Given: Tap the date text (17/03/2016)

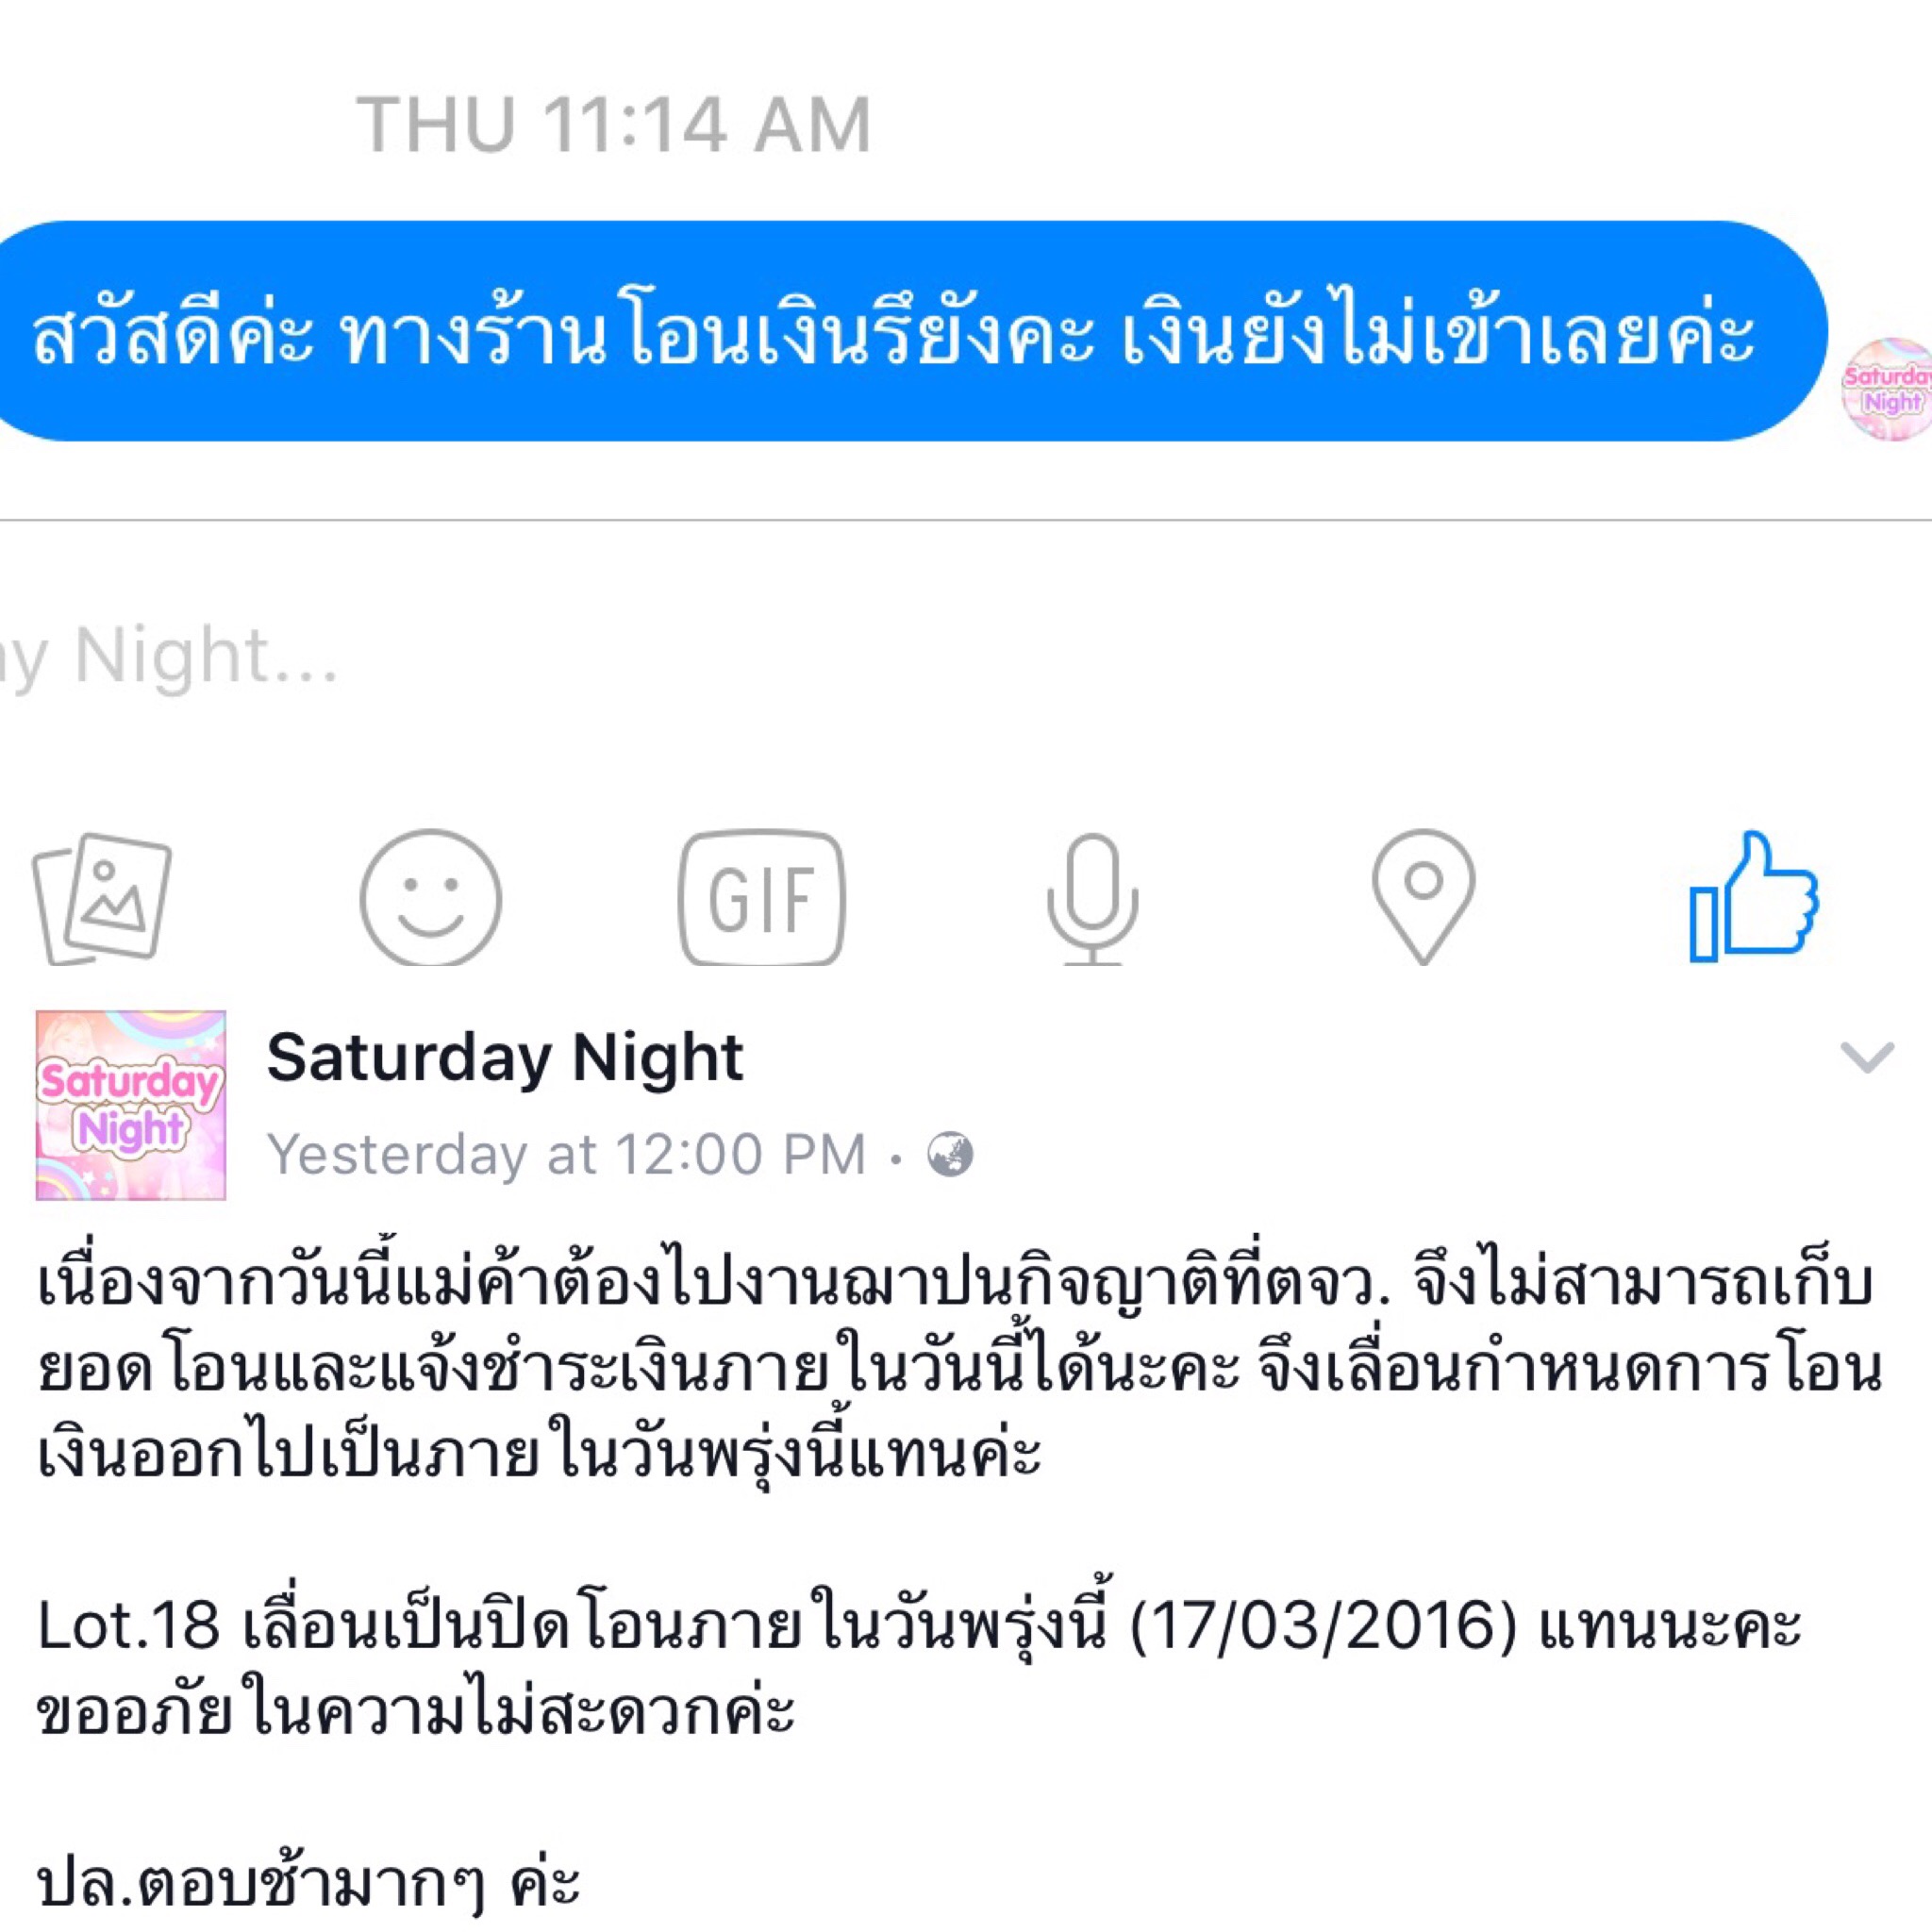Looking at the screenshot, I should click(1323, 1626).
